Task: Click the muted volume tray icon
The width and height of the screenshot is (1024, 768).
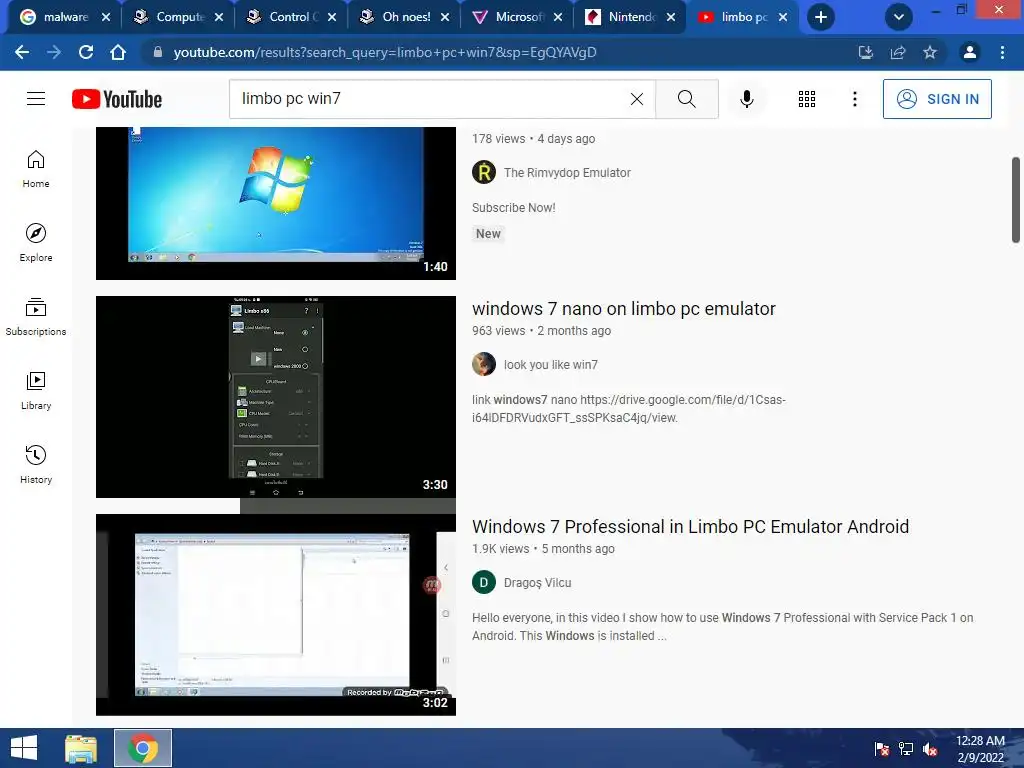Action: pyautogui.click(x=929, y=749)
